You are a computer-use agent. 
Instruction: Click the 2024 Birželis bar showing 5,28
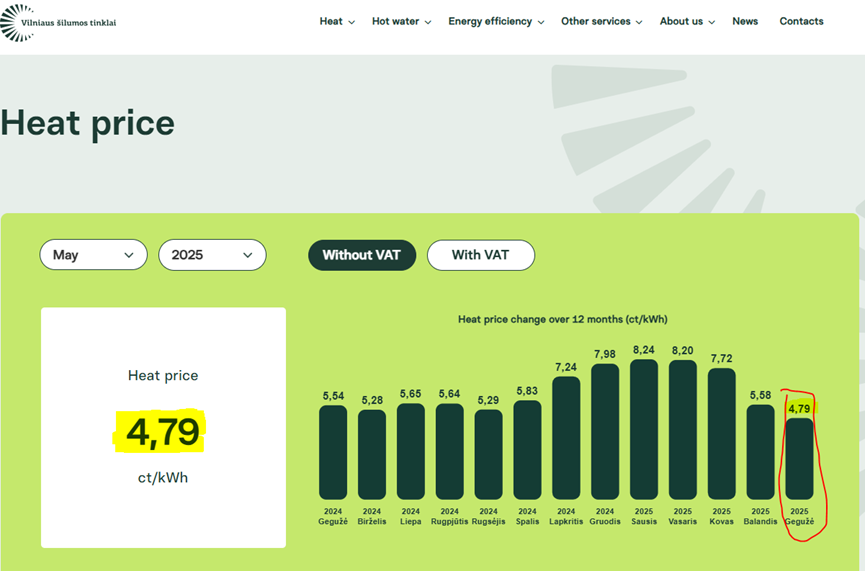click(x=372, y=455)
